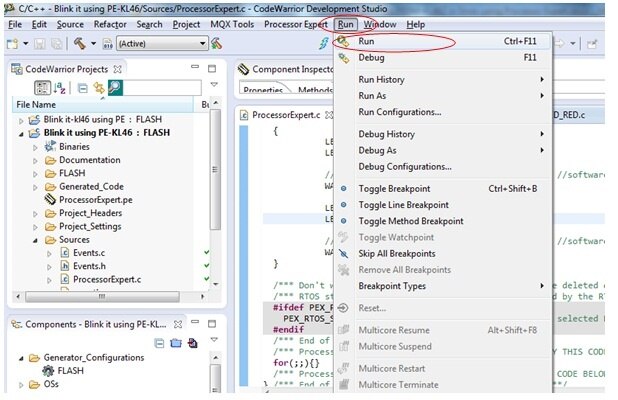Close the CodeWarrior Projects tab
The image size is (618, 400).
point(117,69)
